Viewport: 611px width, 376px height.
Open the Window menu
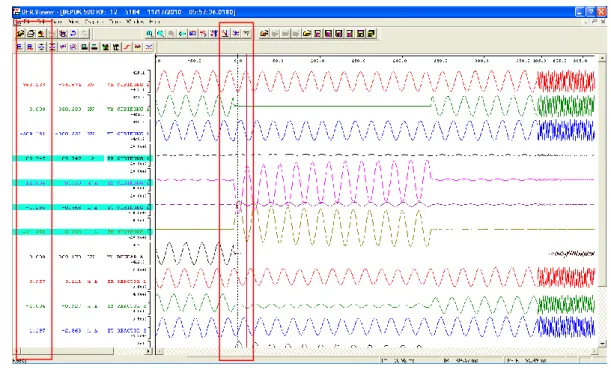[x=135, y=22]
